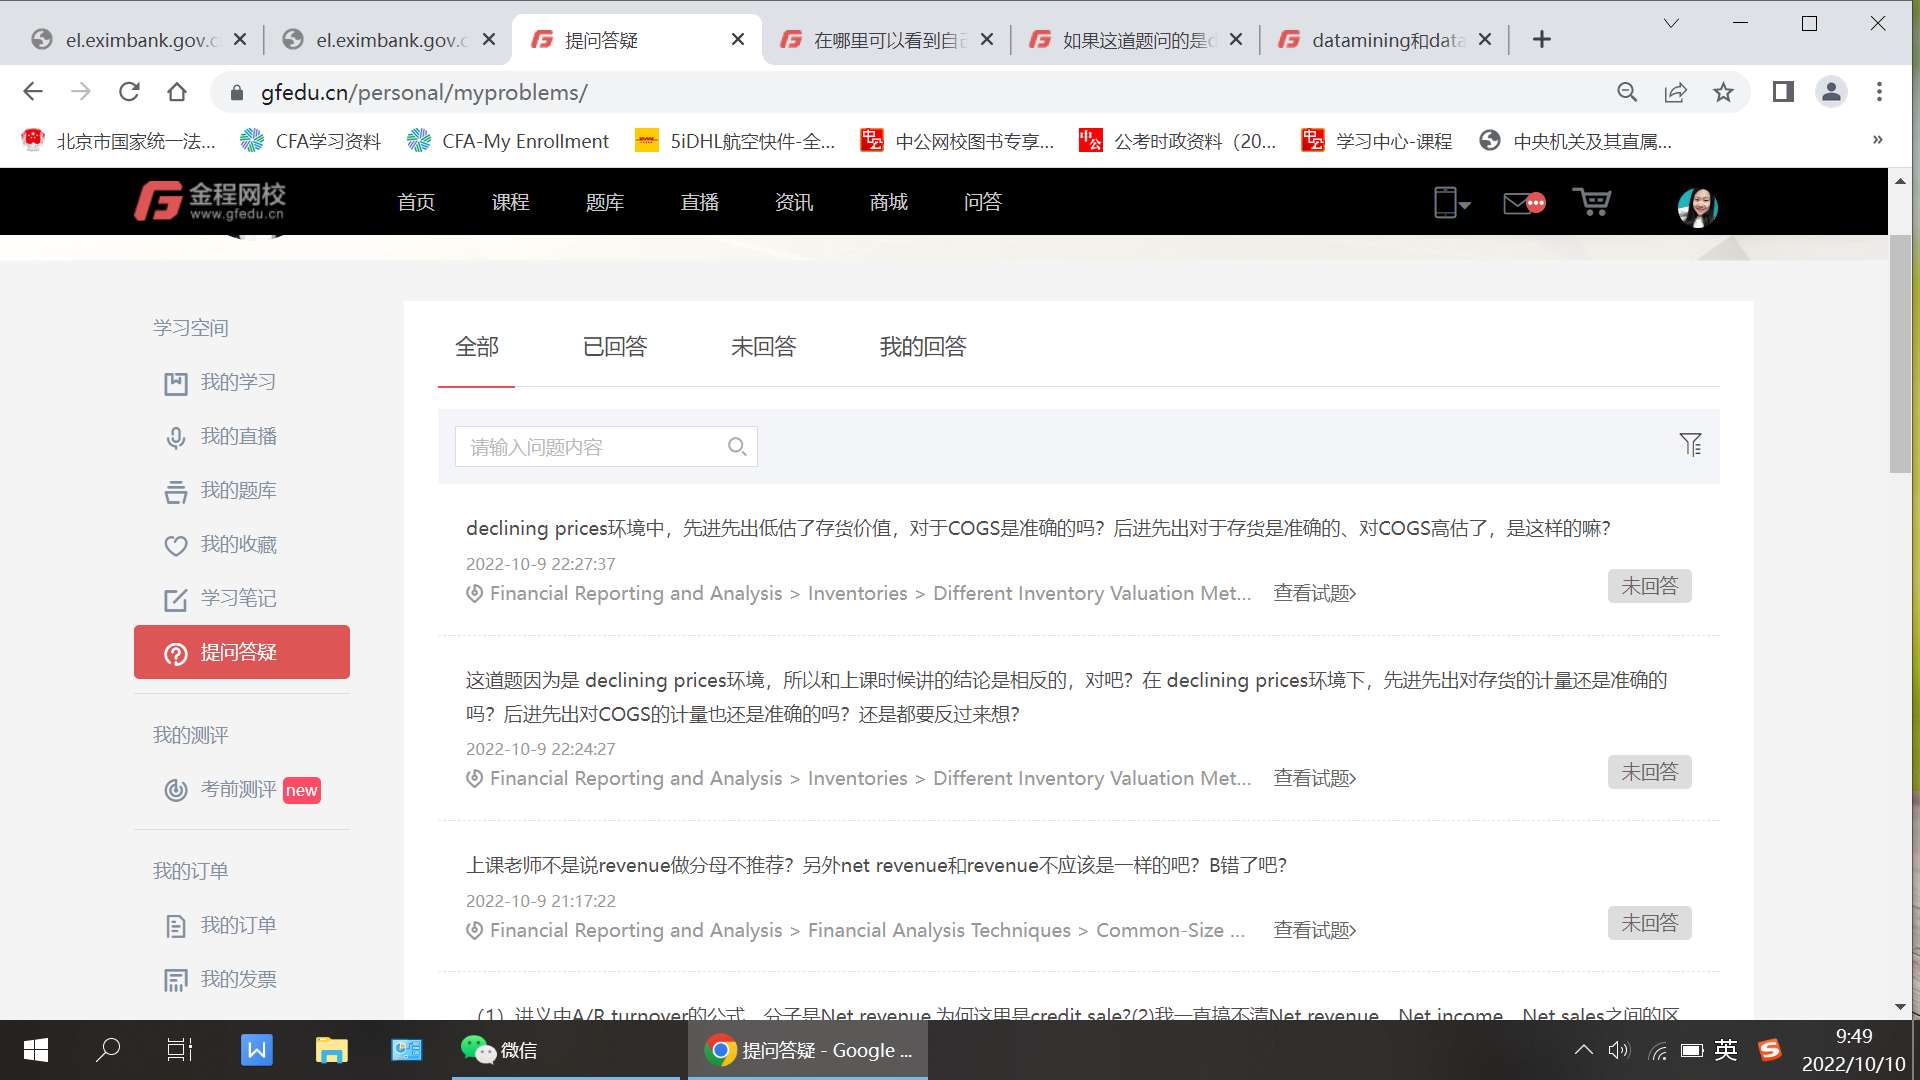Screen dimensions: 1920x1080
Task: Expand the mobile phone dropdown in header
Action: pos(1451,204)
